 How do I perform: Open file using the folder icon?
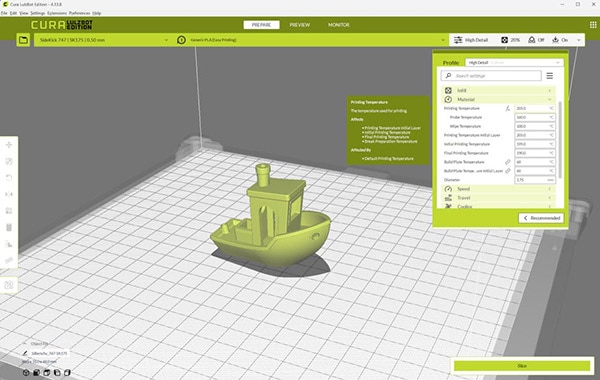23,40
